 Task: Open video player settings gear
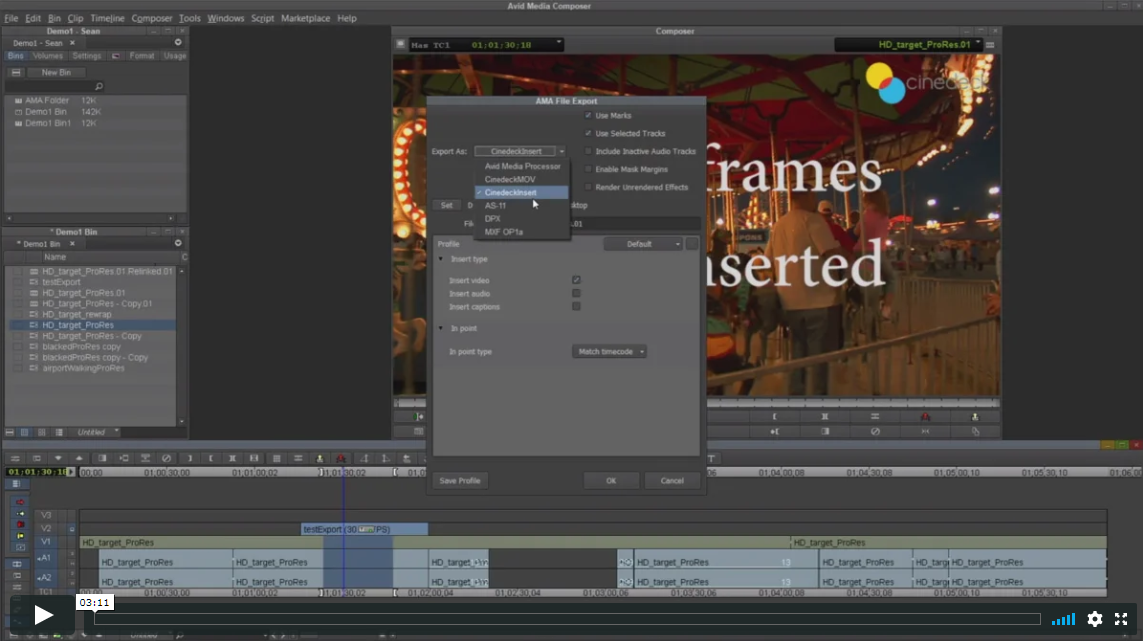pos(1095,619)
